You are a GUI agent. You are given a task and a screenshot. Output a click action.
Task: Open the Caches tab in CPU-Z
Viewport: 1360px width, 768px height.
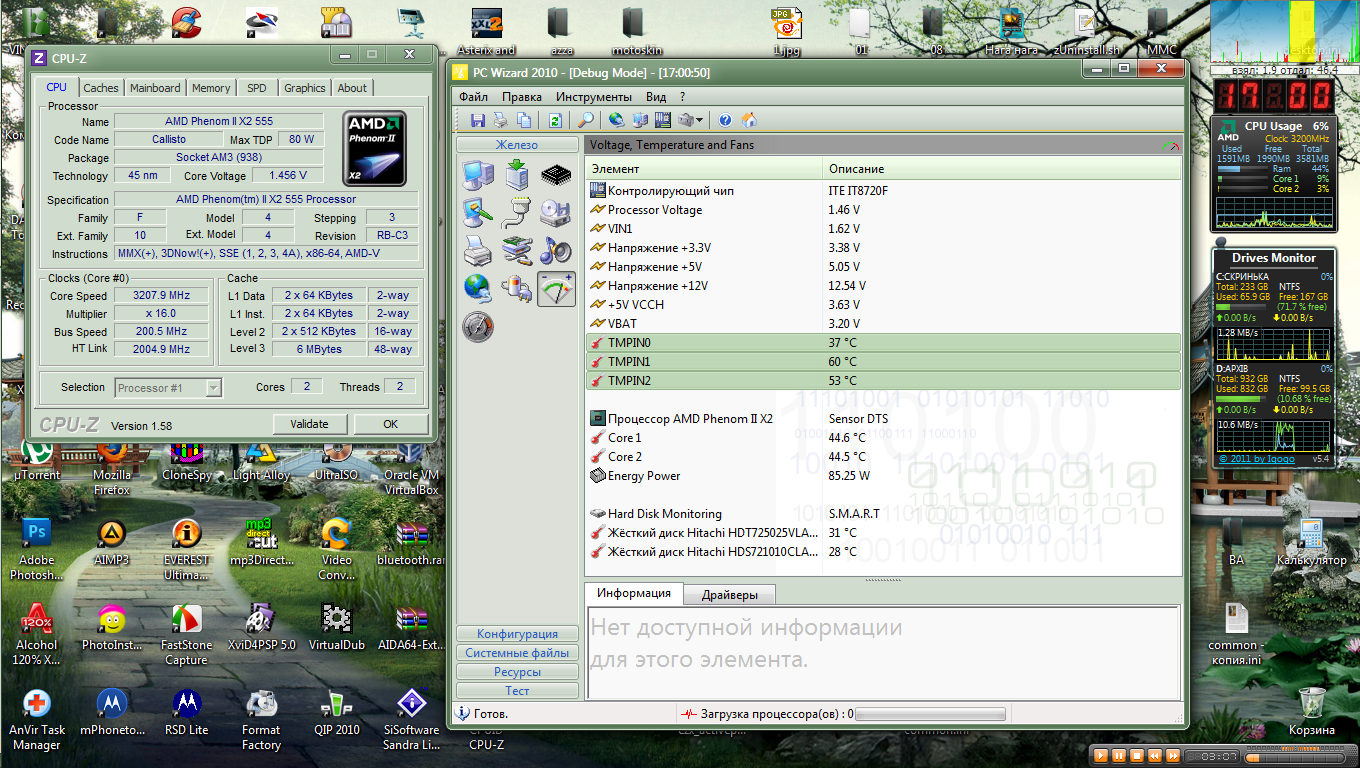tap(101, 88)
